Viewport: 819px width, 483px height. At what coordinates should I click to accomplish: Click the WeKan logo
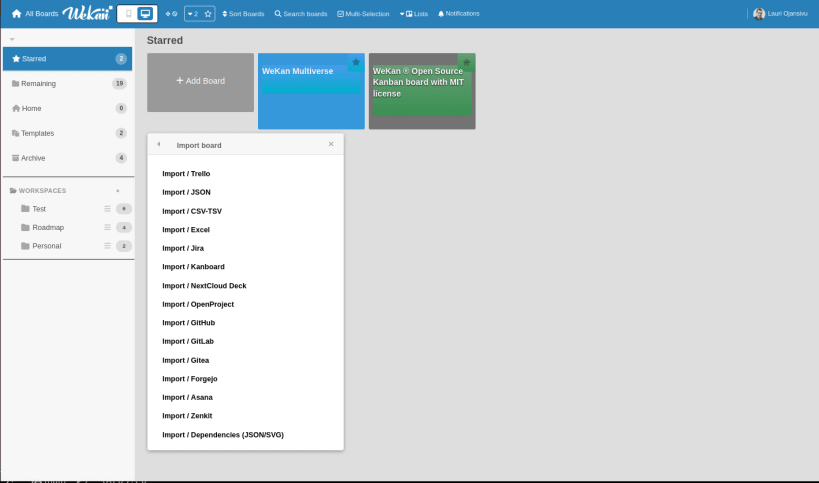point(87,13)
